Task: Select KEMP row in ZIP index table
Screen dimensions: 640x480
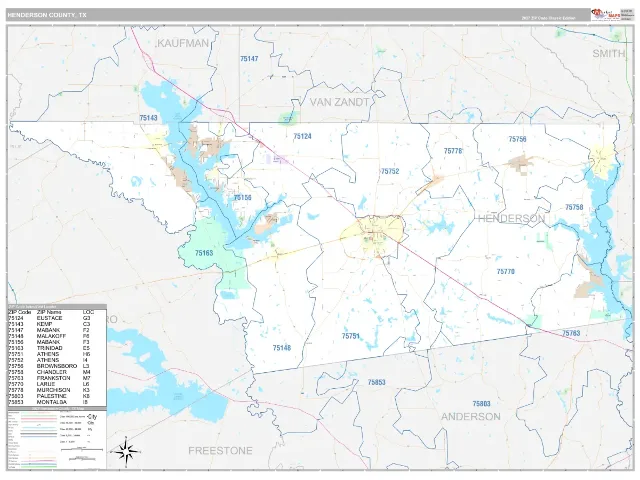Action: click(x=57, y=324)
